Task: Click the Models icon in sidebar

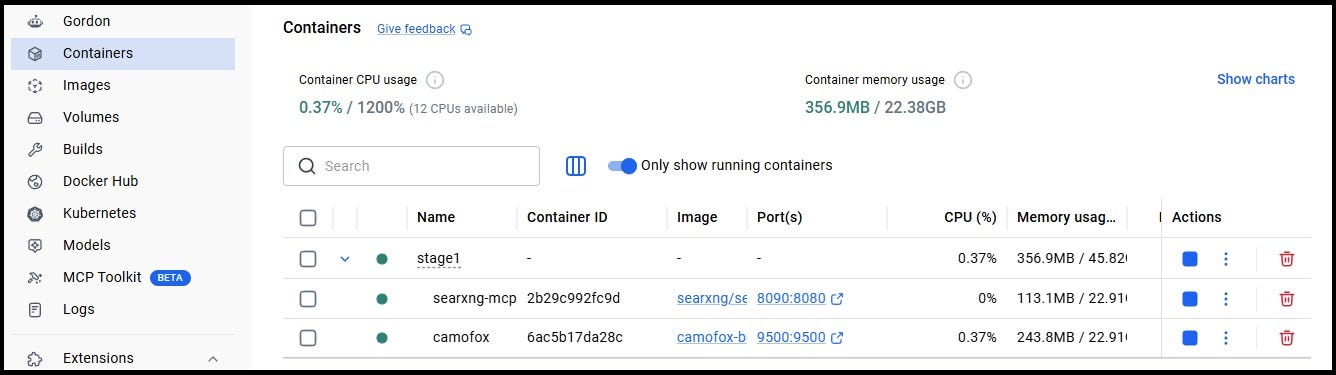Action: (x=35, y=245)
